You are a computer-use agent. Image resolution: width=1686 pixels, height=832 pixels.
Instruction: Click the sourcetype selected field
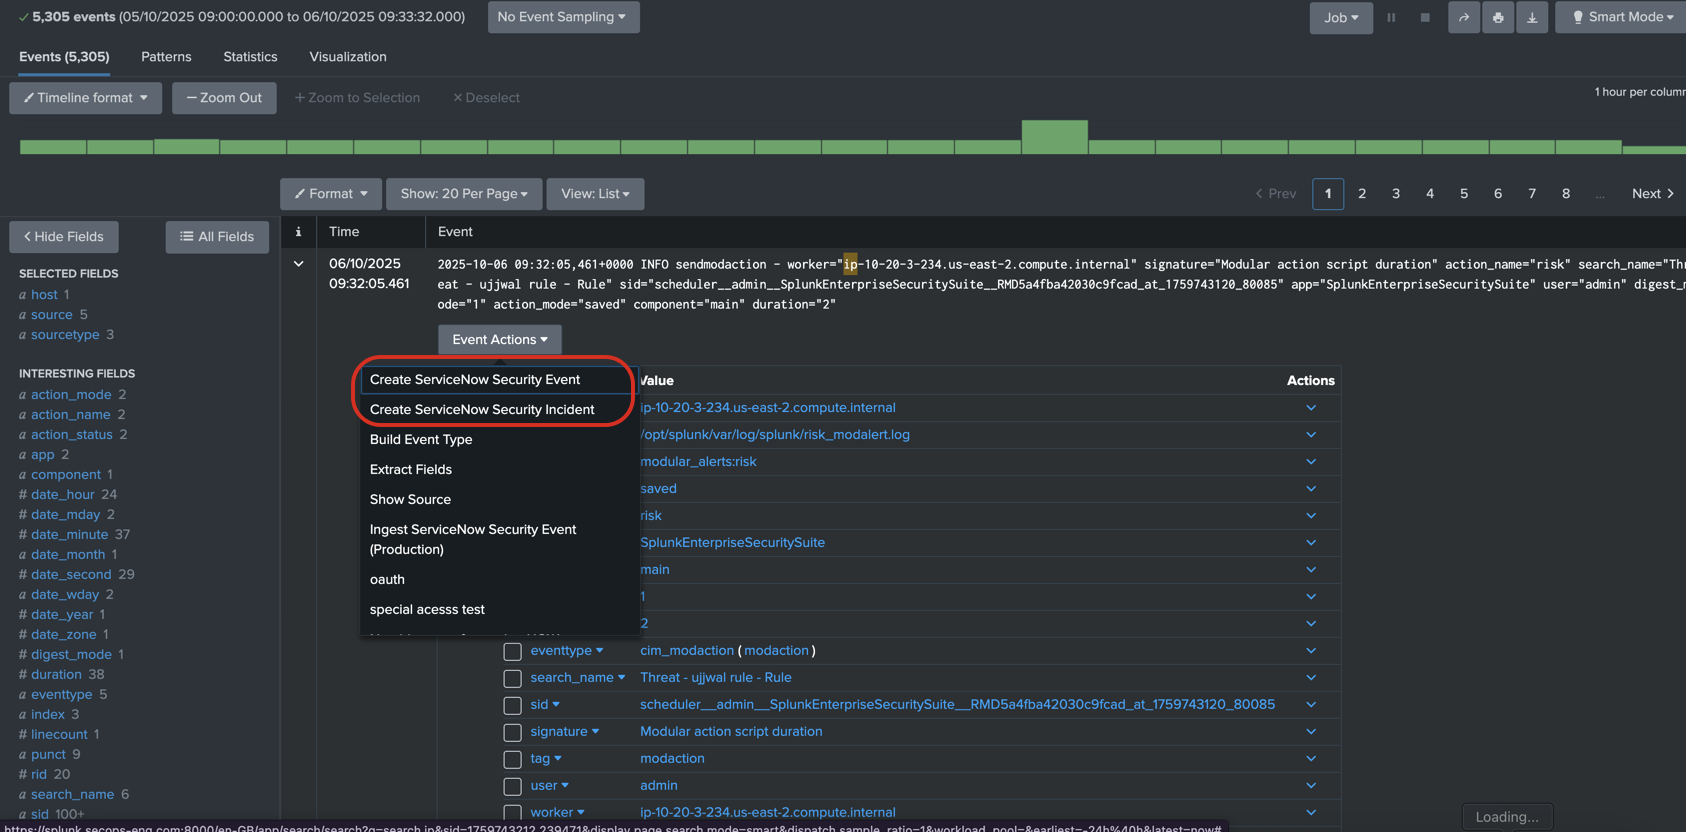point(65,335)
